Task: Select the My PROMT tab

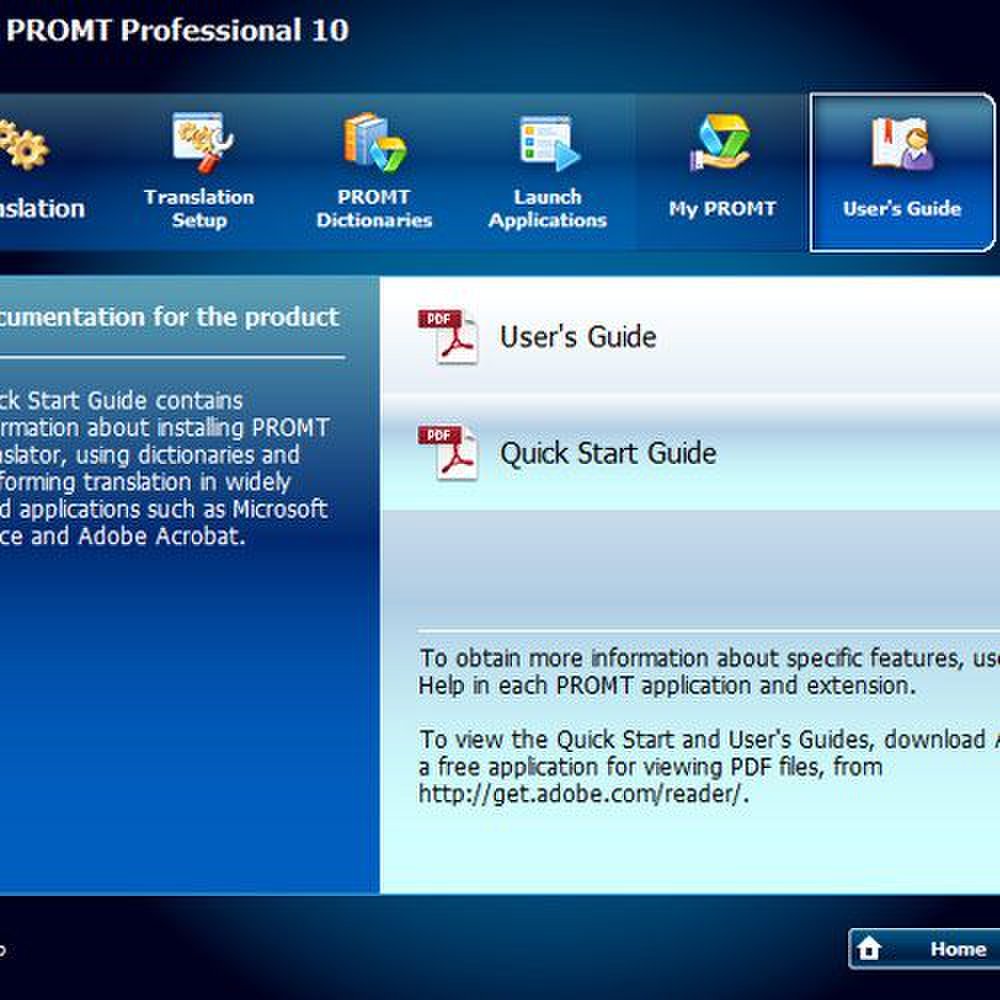Action: pos(722,172)
